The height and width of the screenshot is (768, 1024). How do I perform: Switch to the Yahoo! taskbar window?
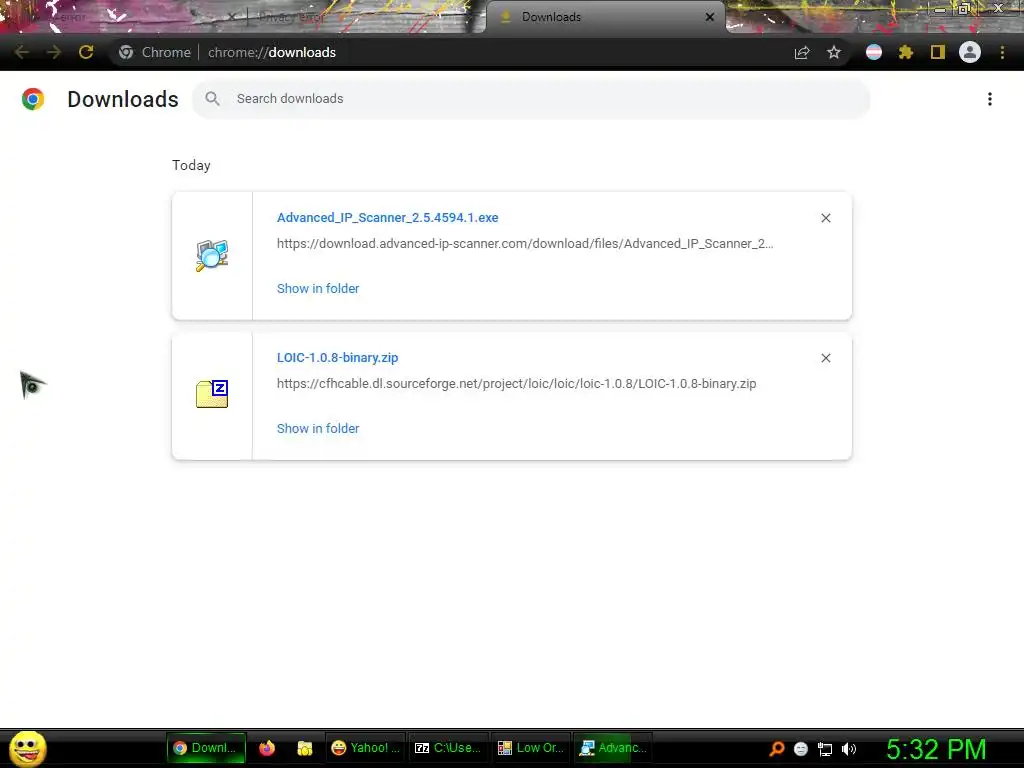point(365,748)
